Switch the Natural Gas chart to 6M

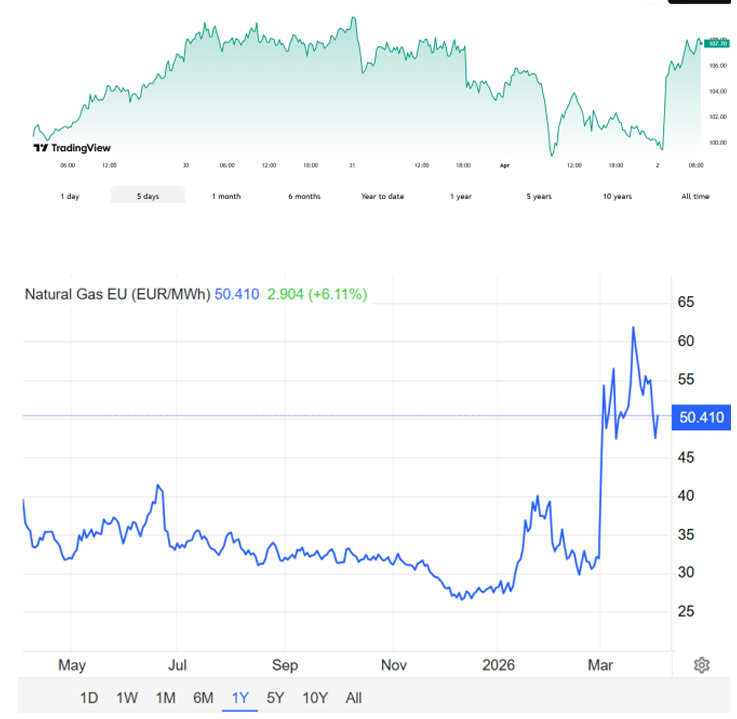click(x=203, y=698)
